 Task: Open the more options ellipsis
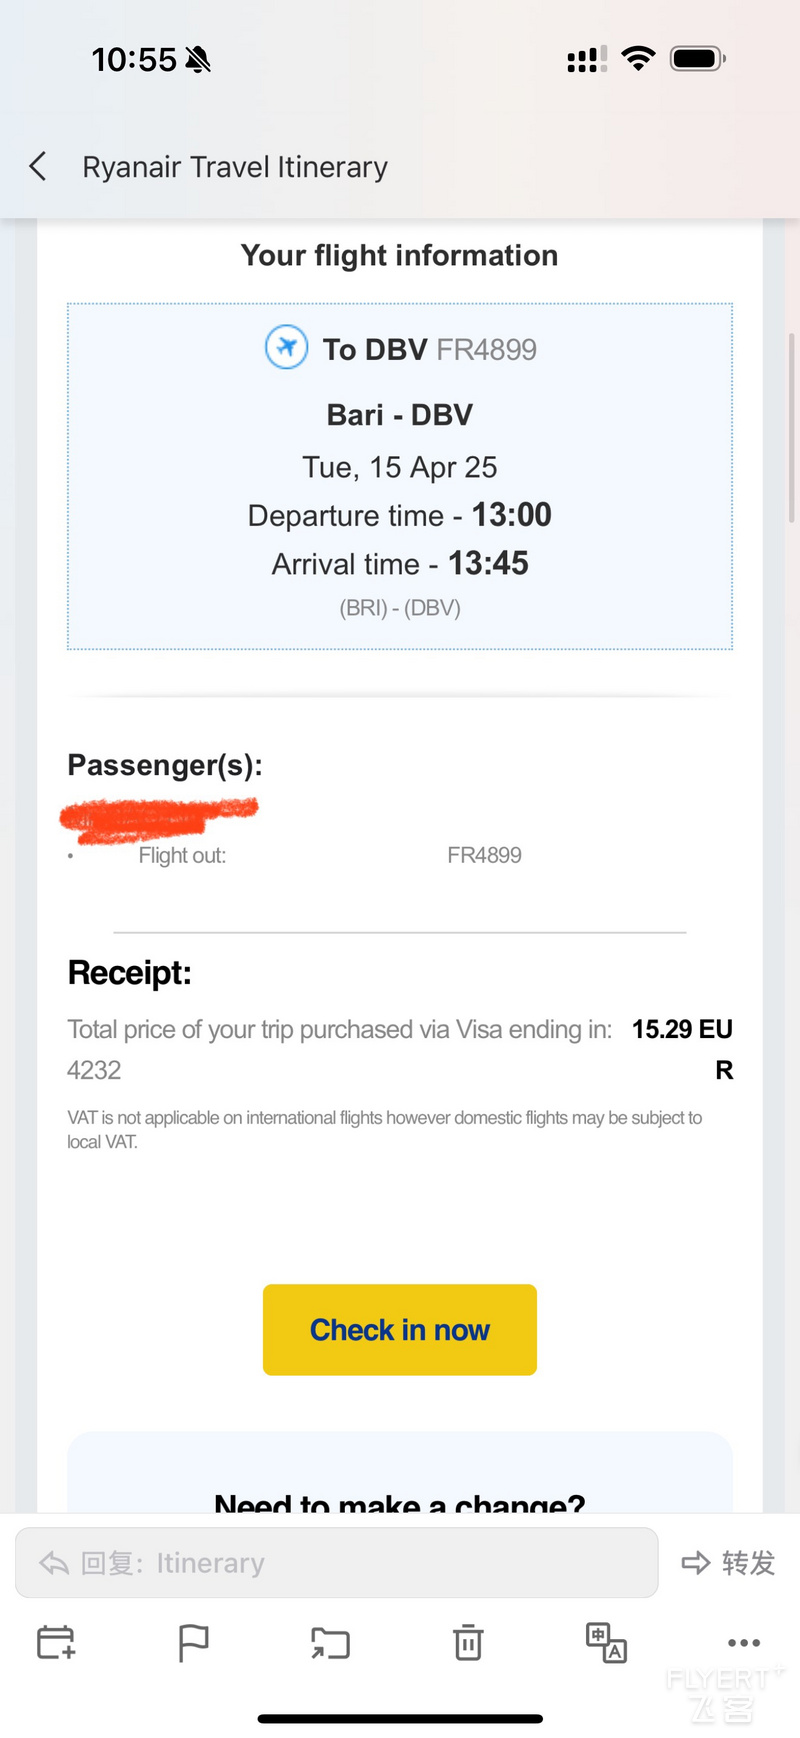pos(744,1642)
